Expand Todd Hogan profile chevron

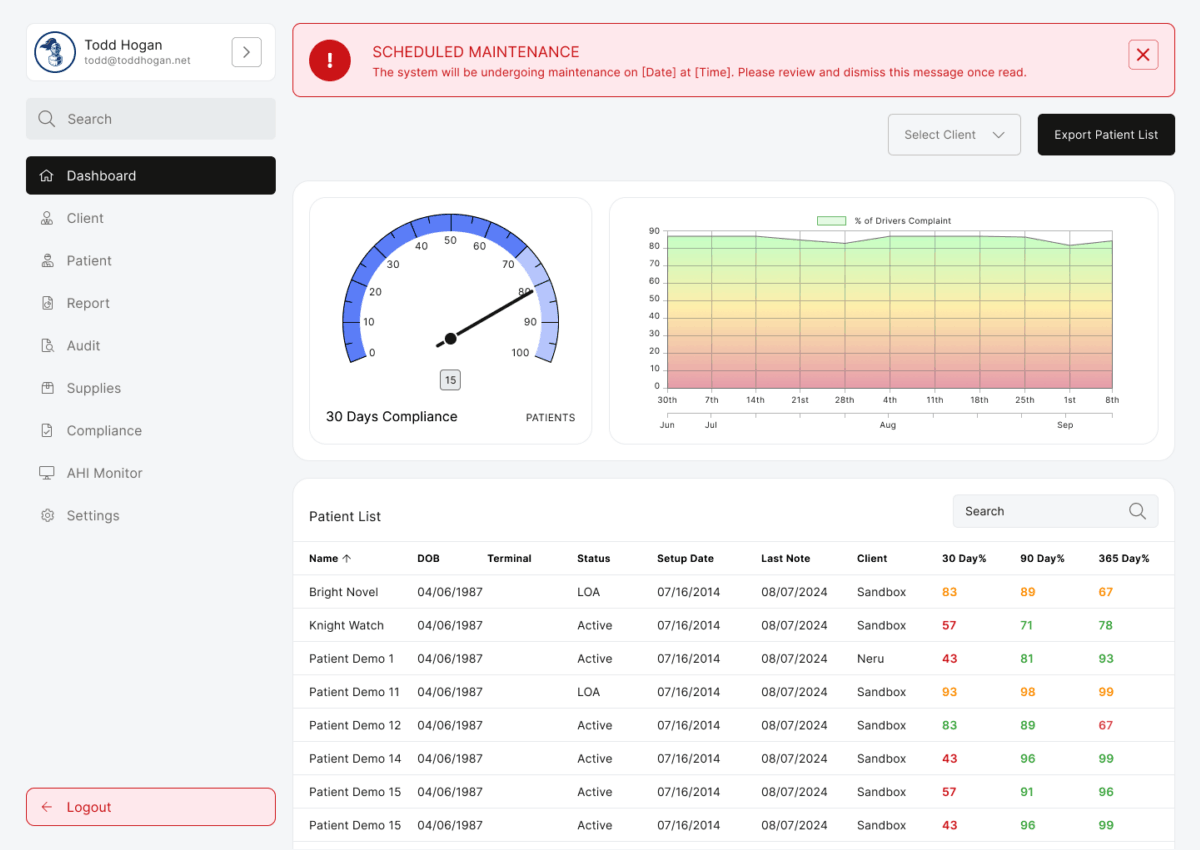point(246,52)
